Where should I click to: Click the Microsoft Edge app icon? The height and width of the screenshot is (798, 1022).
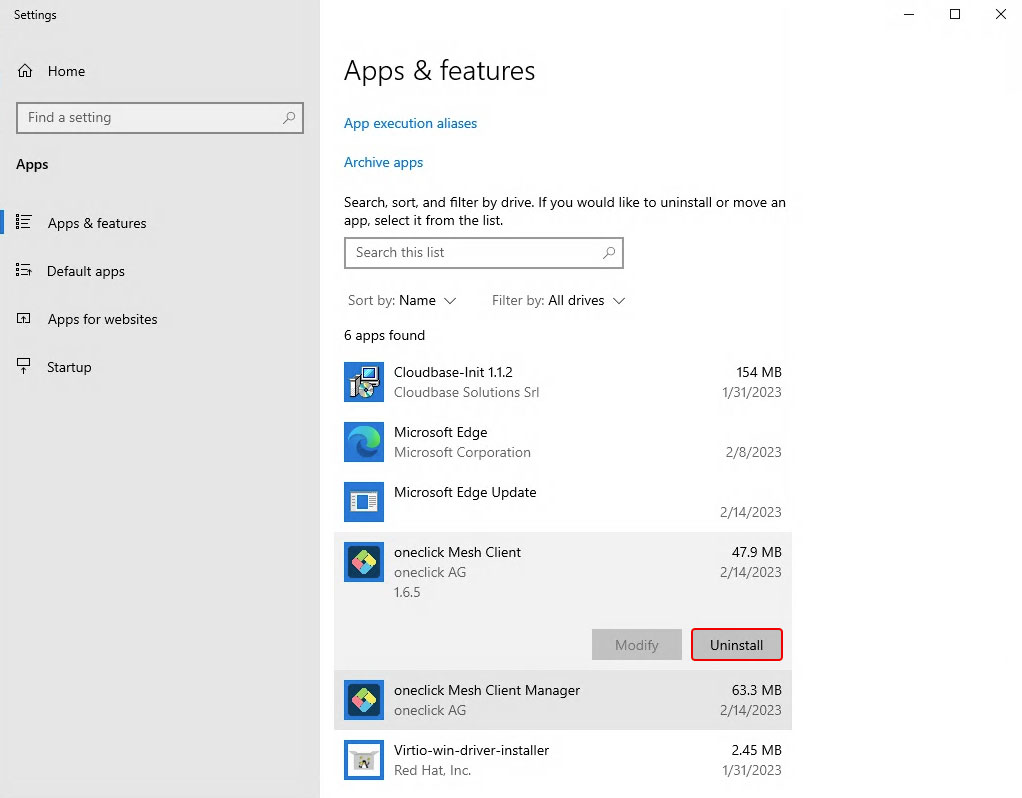(x=364, y=442)
